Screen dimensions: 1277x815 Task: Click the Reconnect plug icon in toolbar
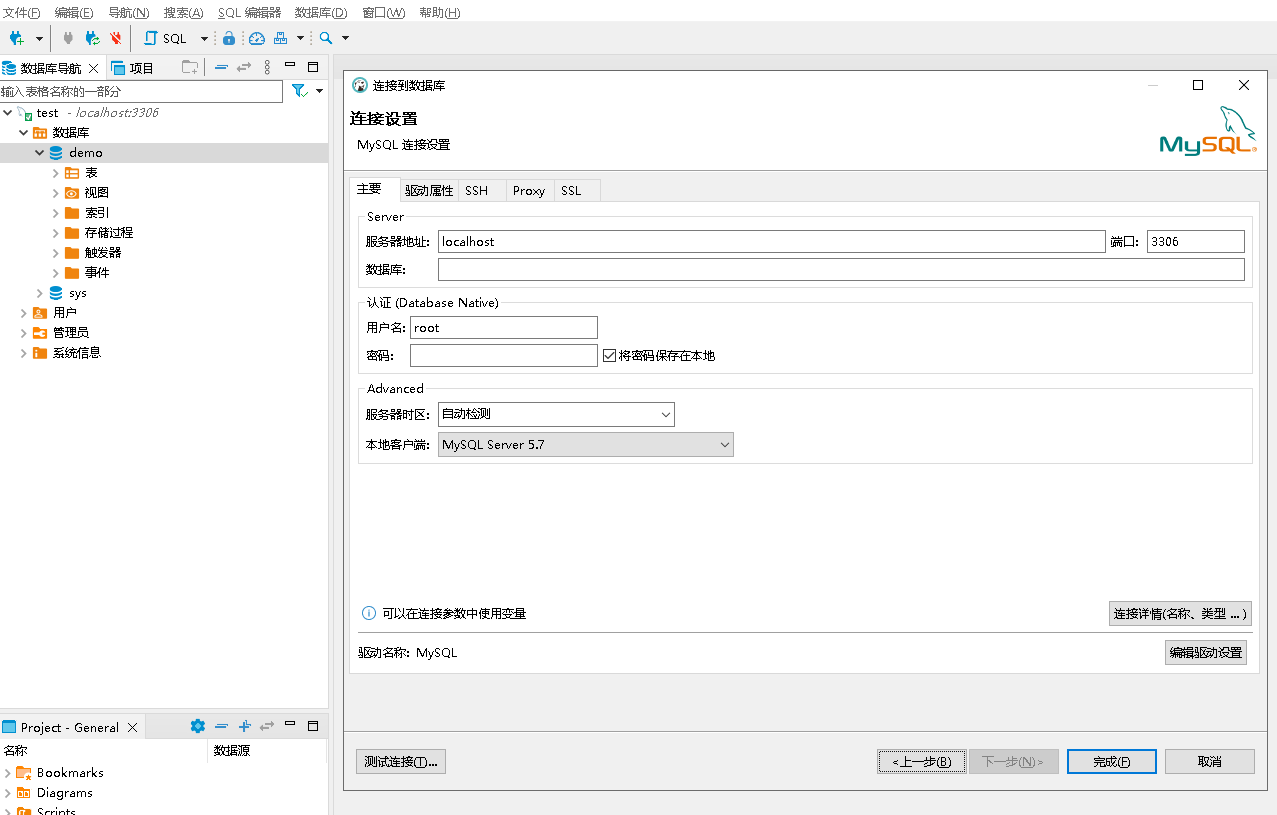[92, 38]
